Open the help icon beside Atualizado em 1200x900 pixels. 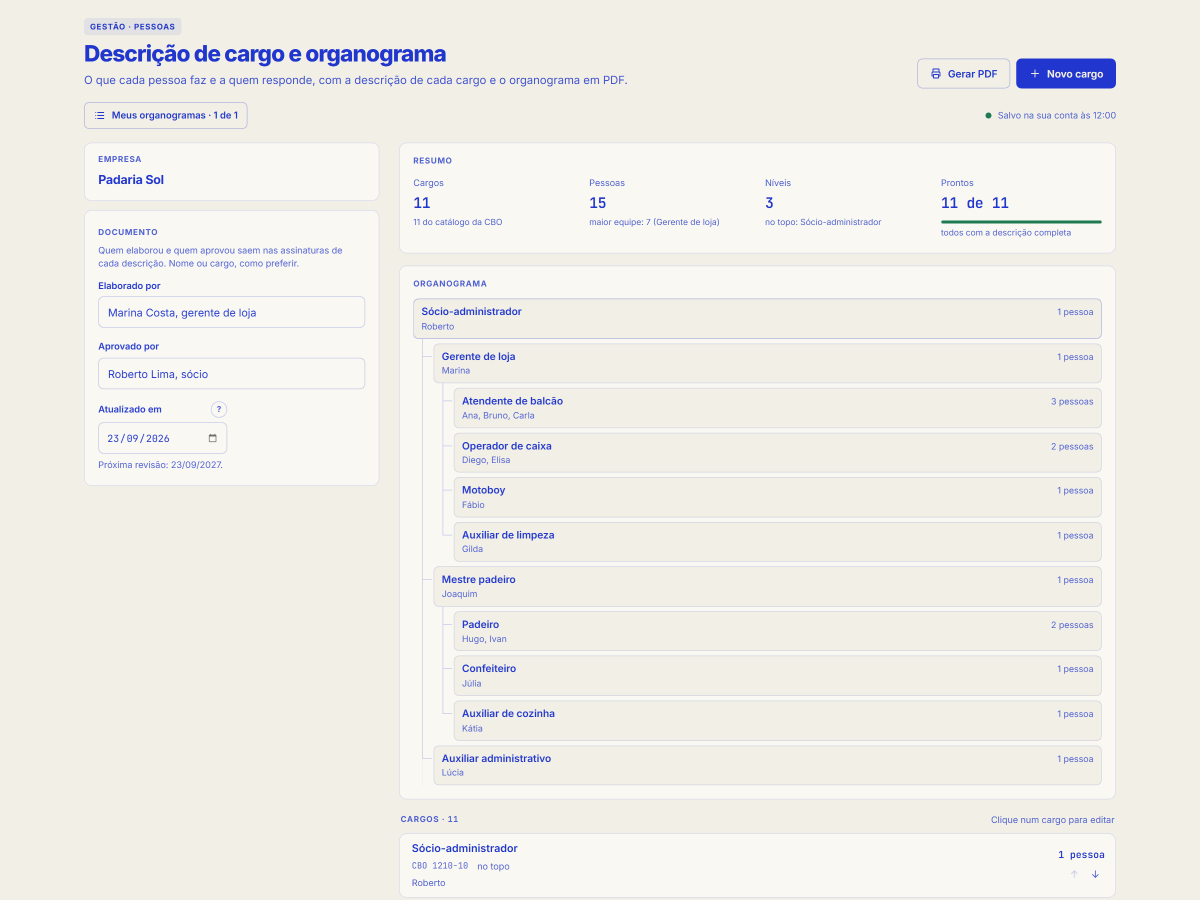click(219, 409)
